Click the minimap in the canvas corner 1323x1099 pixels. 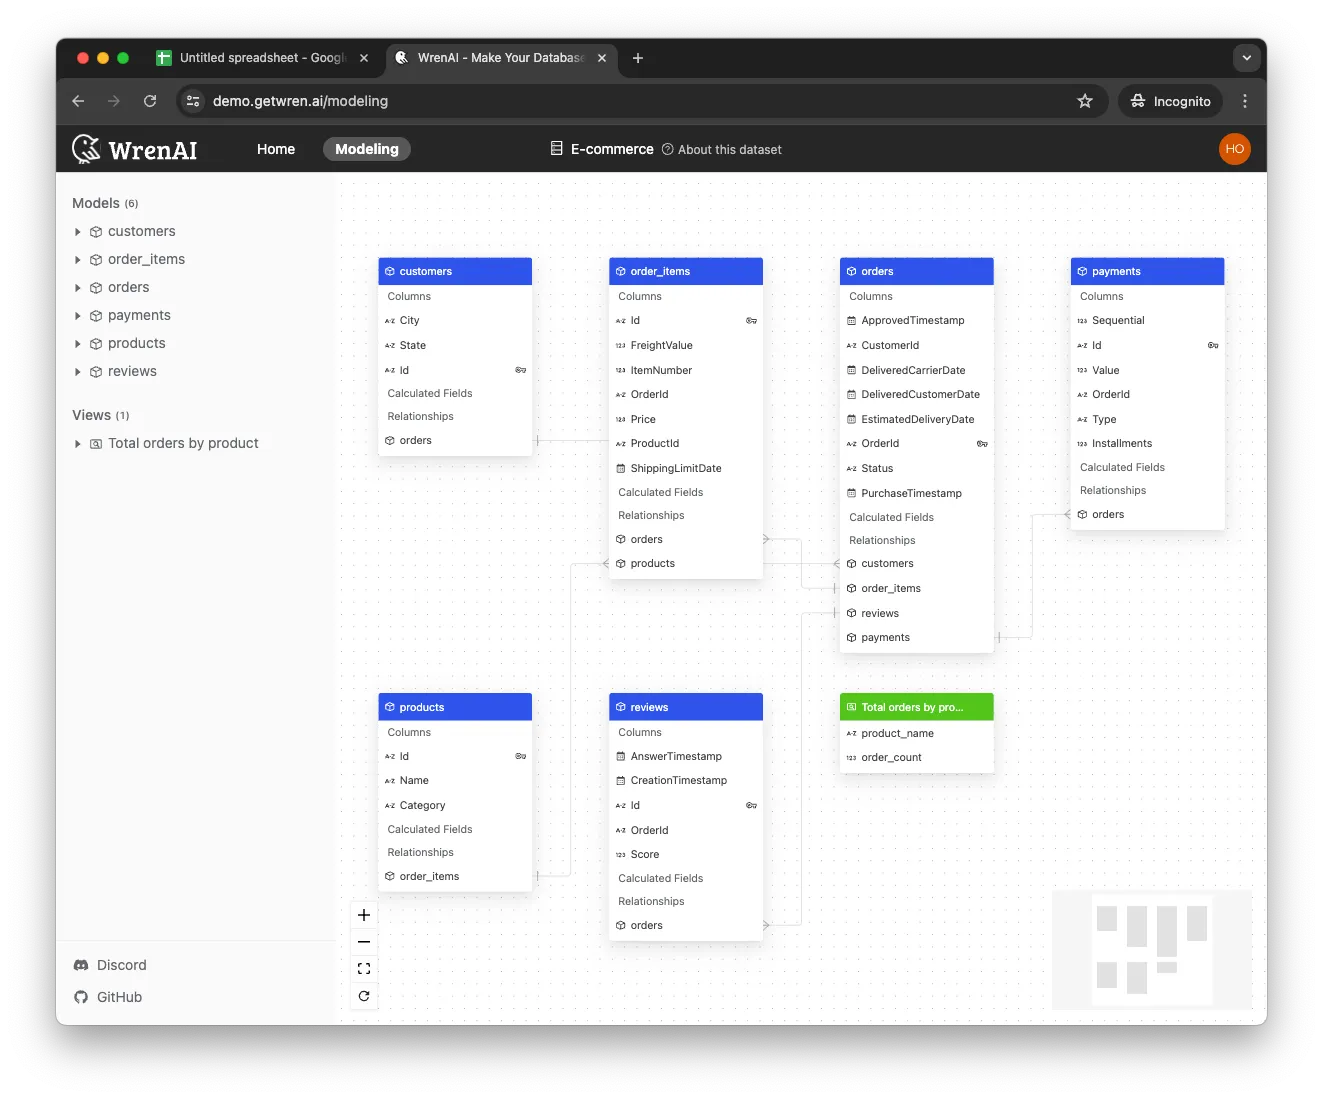[x=1151, y=950]
